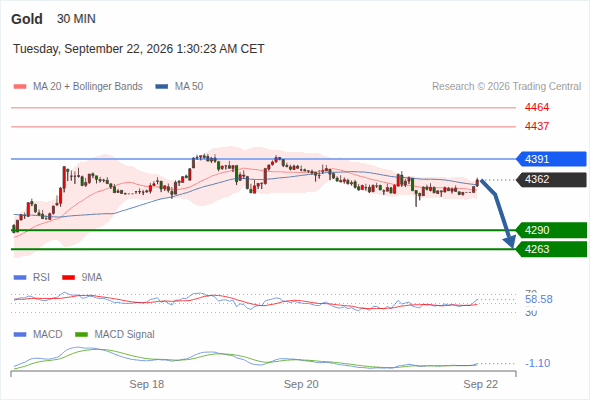Click the 4290 green support tag
Image resolution: width=590 pixels, height=400 pixels.
(551, 230)
